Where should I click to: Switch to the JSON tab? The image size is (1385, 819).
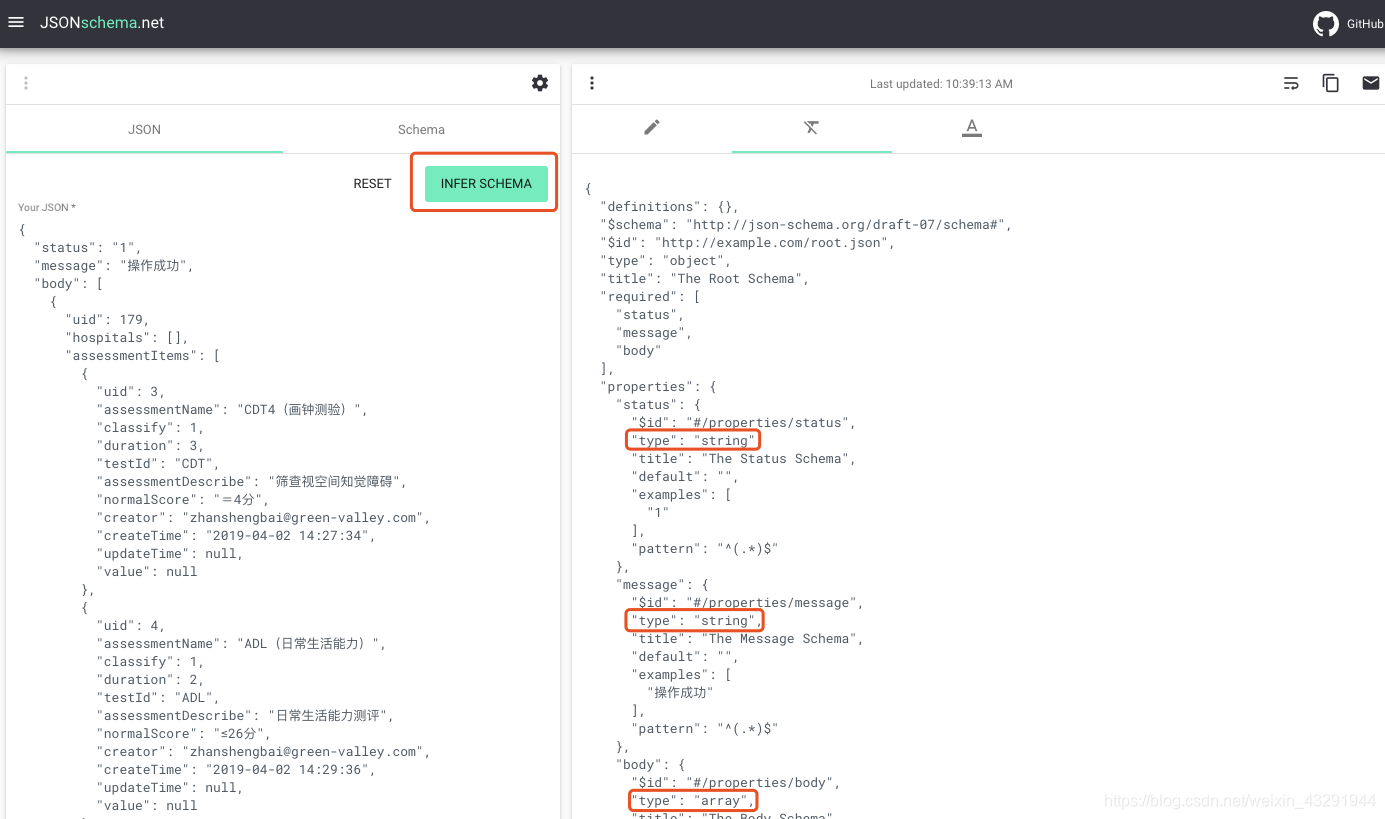tap(144, 129)
